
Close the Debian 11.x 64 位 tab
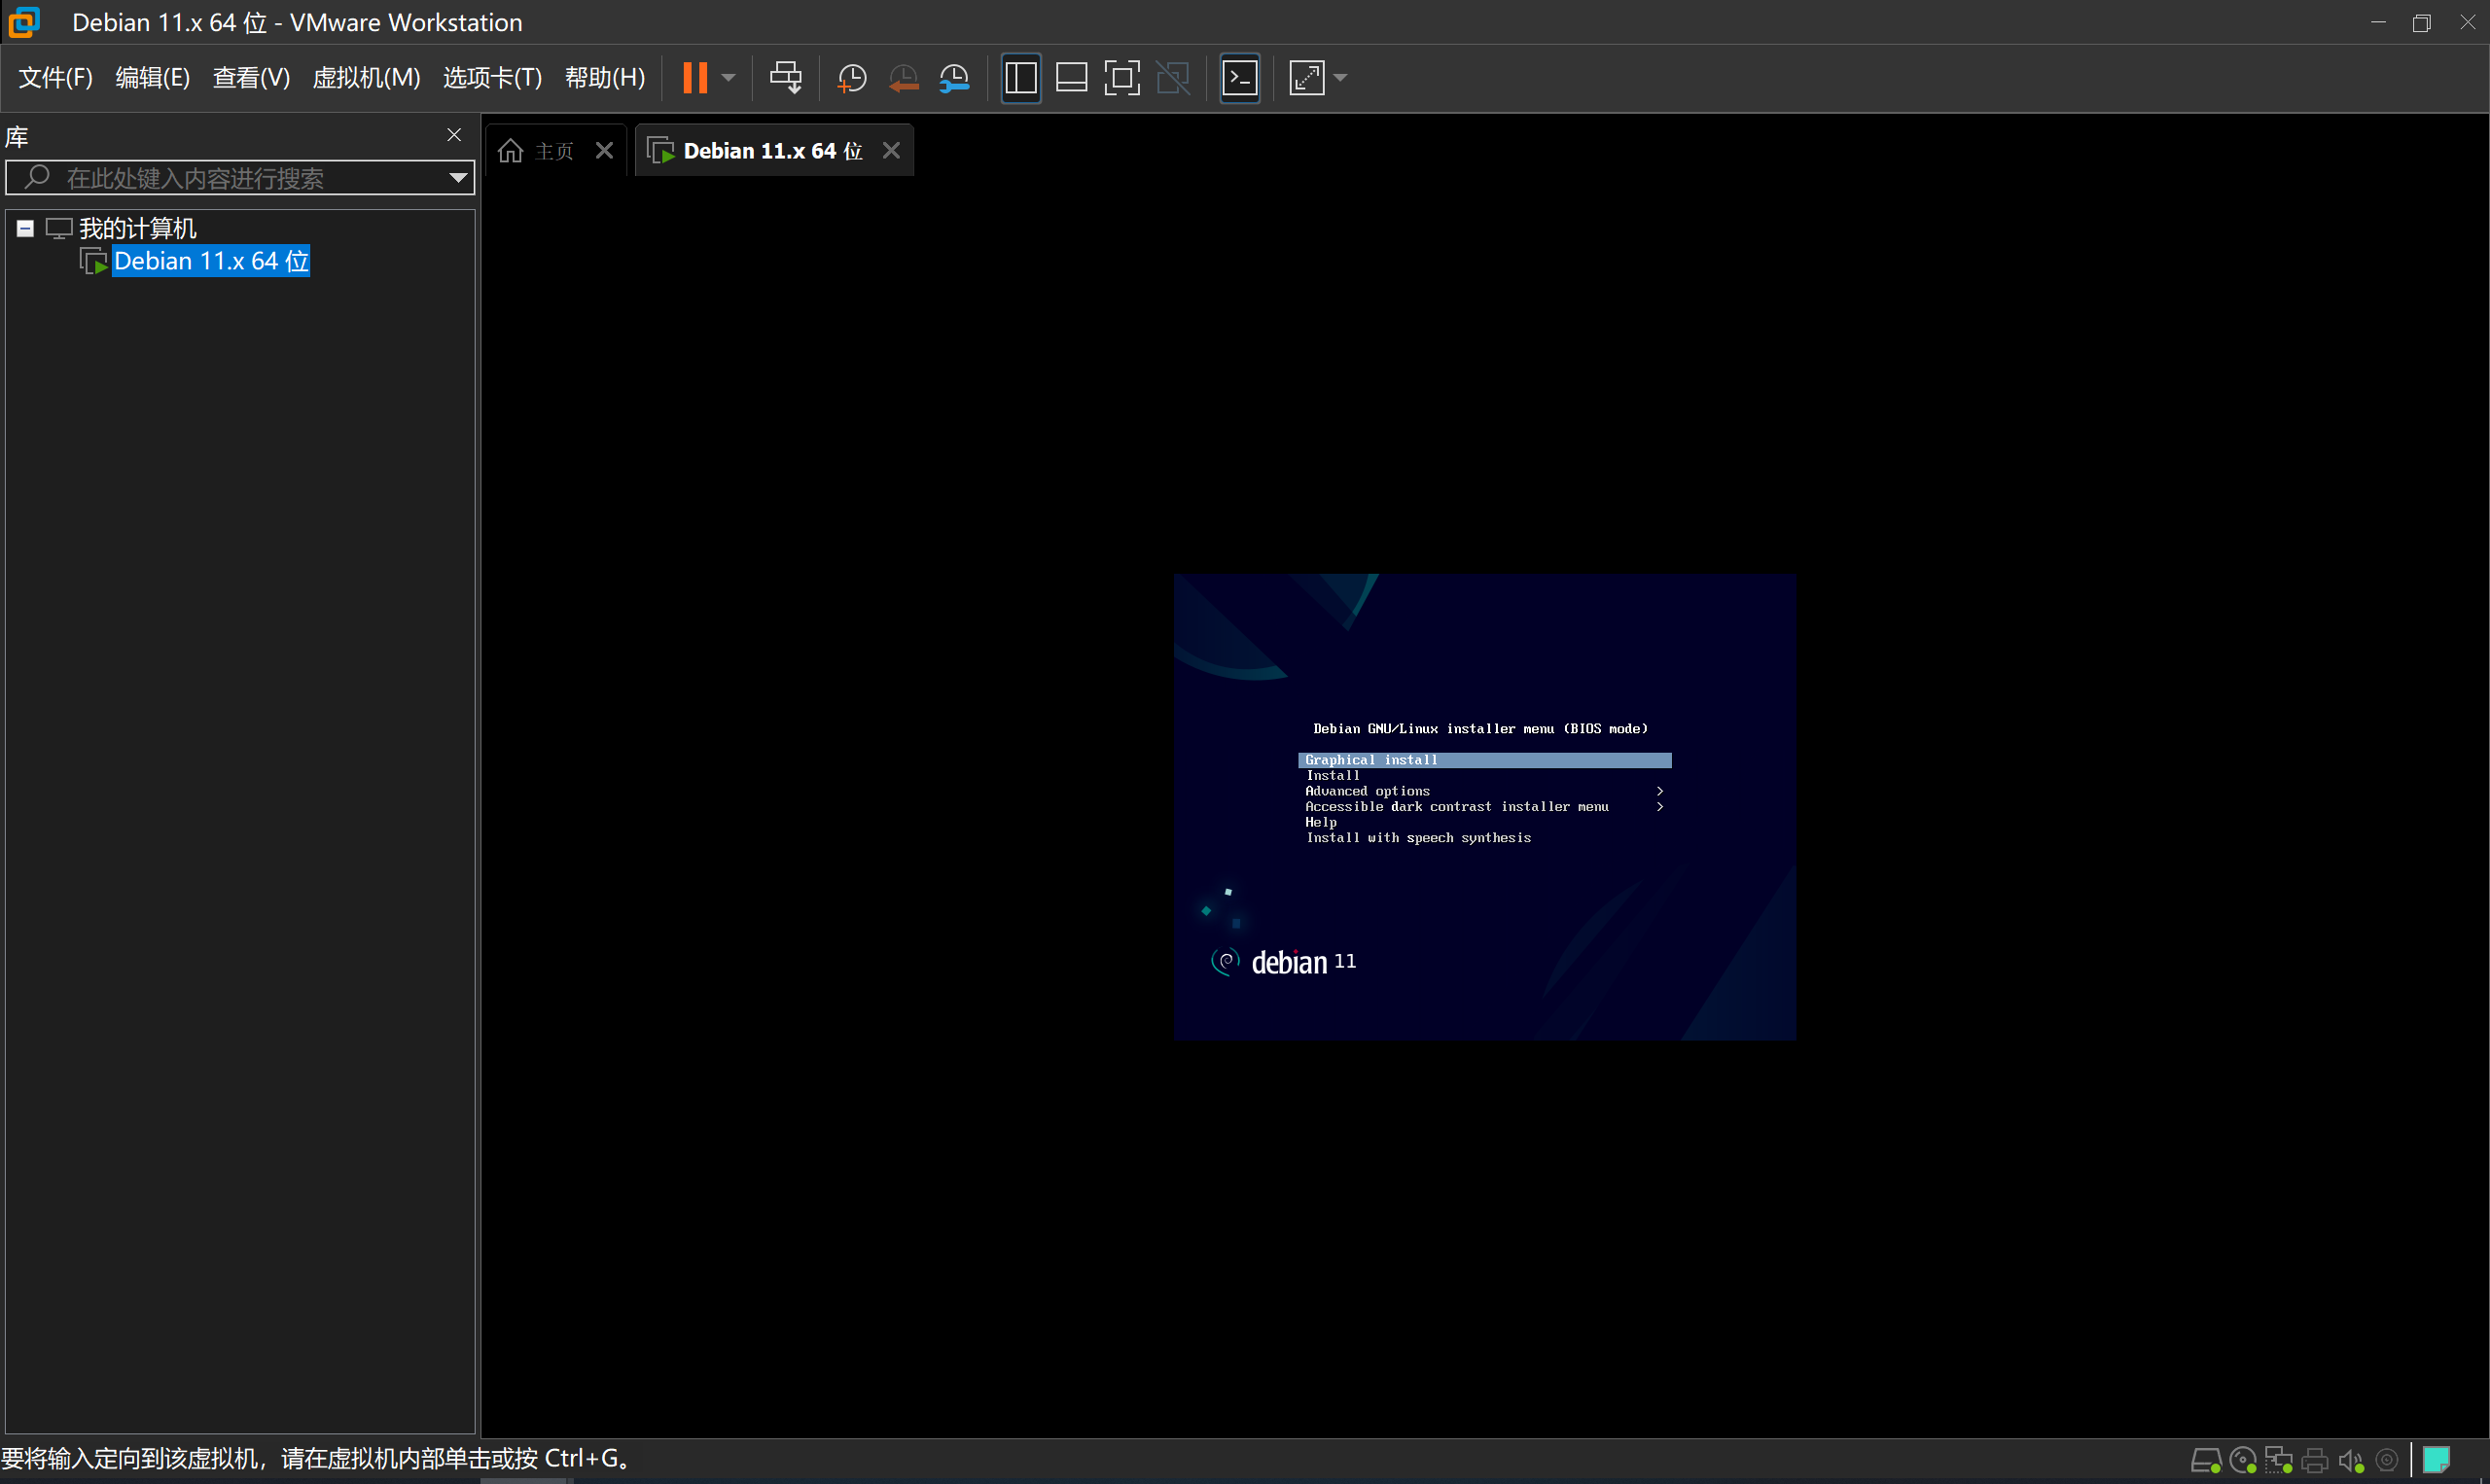pos(891,151)
